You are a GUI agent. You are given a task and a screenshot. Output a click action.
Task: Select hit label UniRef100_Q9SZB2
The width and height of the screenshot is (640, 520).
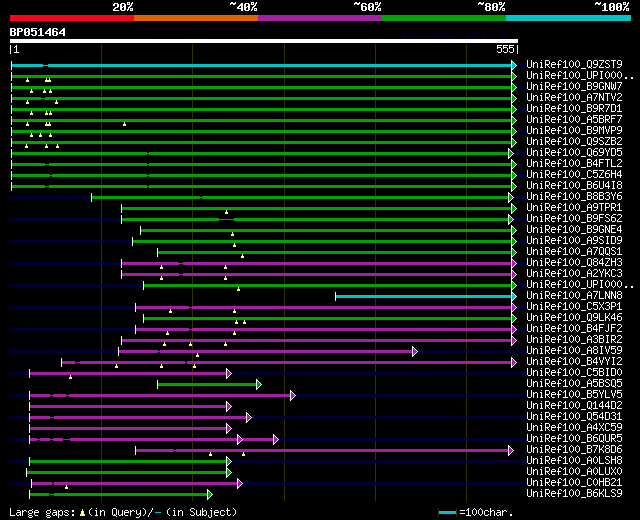point(574,141)
